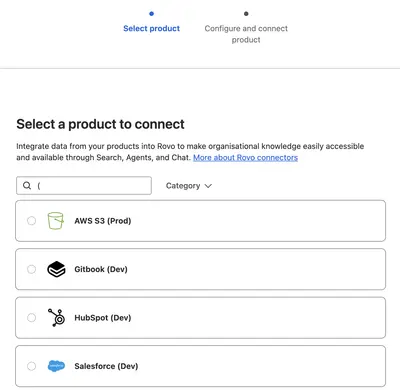Click the Salesforce (Dev) label
Screen dimensions: 400x390
pos(106,366)
